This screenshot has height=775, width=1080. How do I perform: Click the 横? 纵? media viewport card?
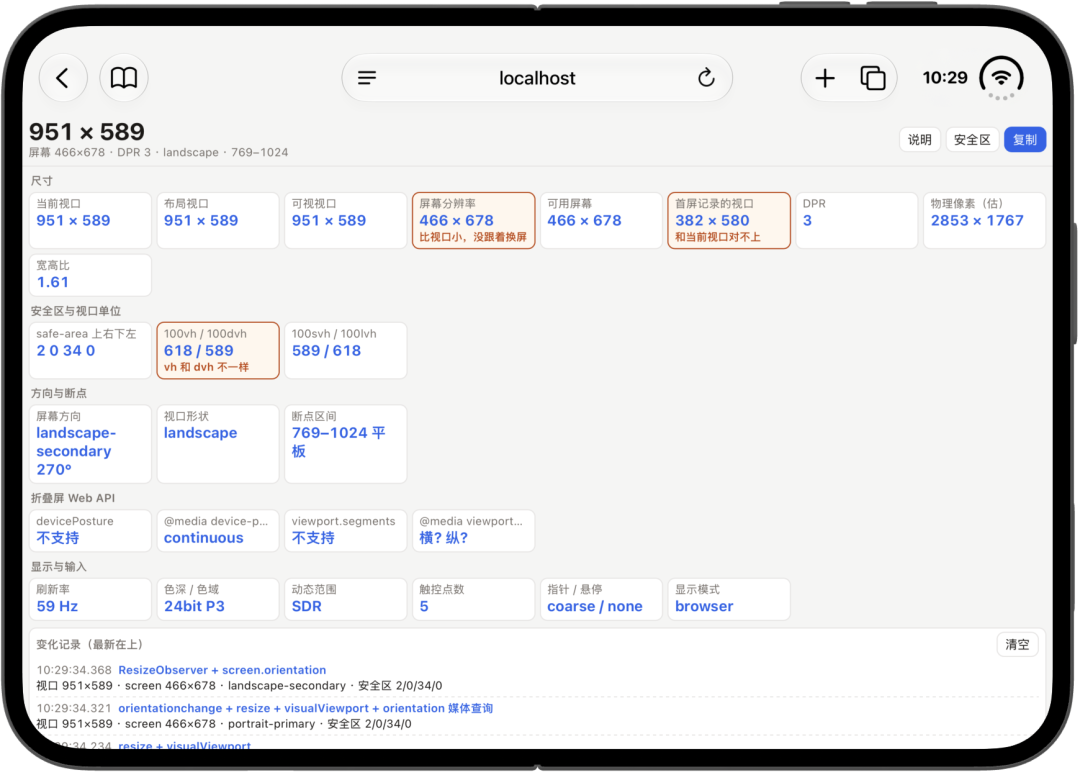473,530
